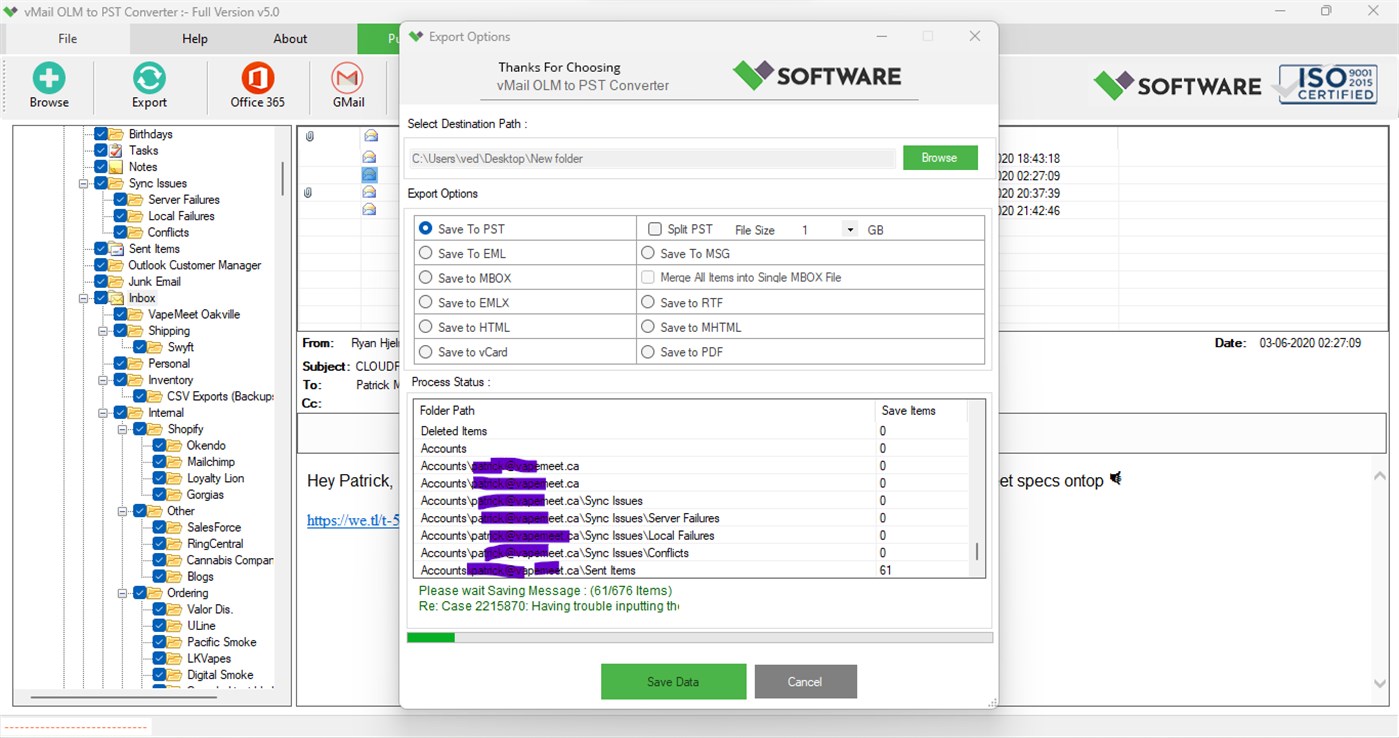Open the About menu
Viewport: 1399px width, 738px height.
pyautogui.click(x=289, y=38)
